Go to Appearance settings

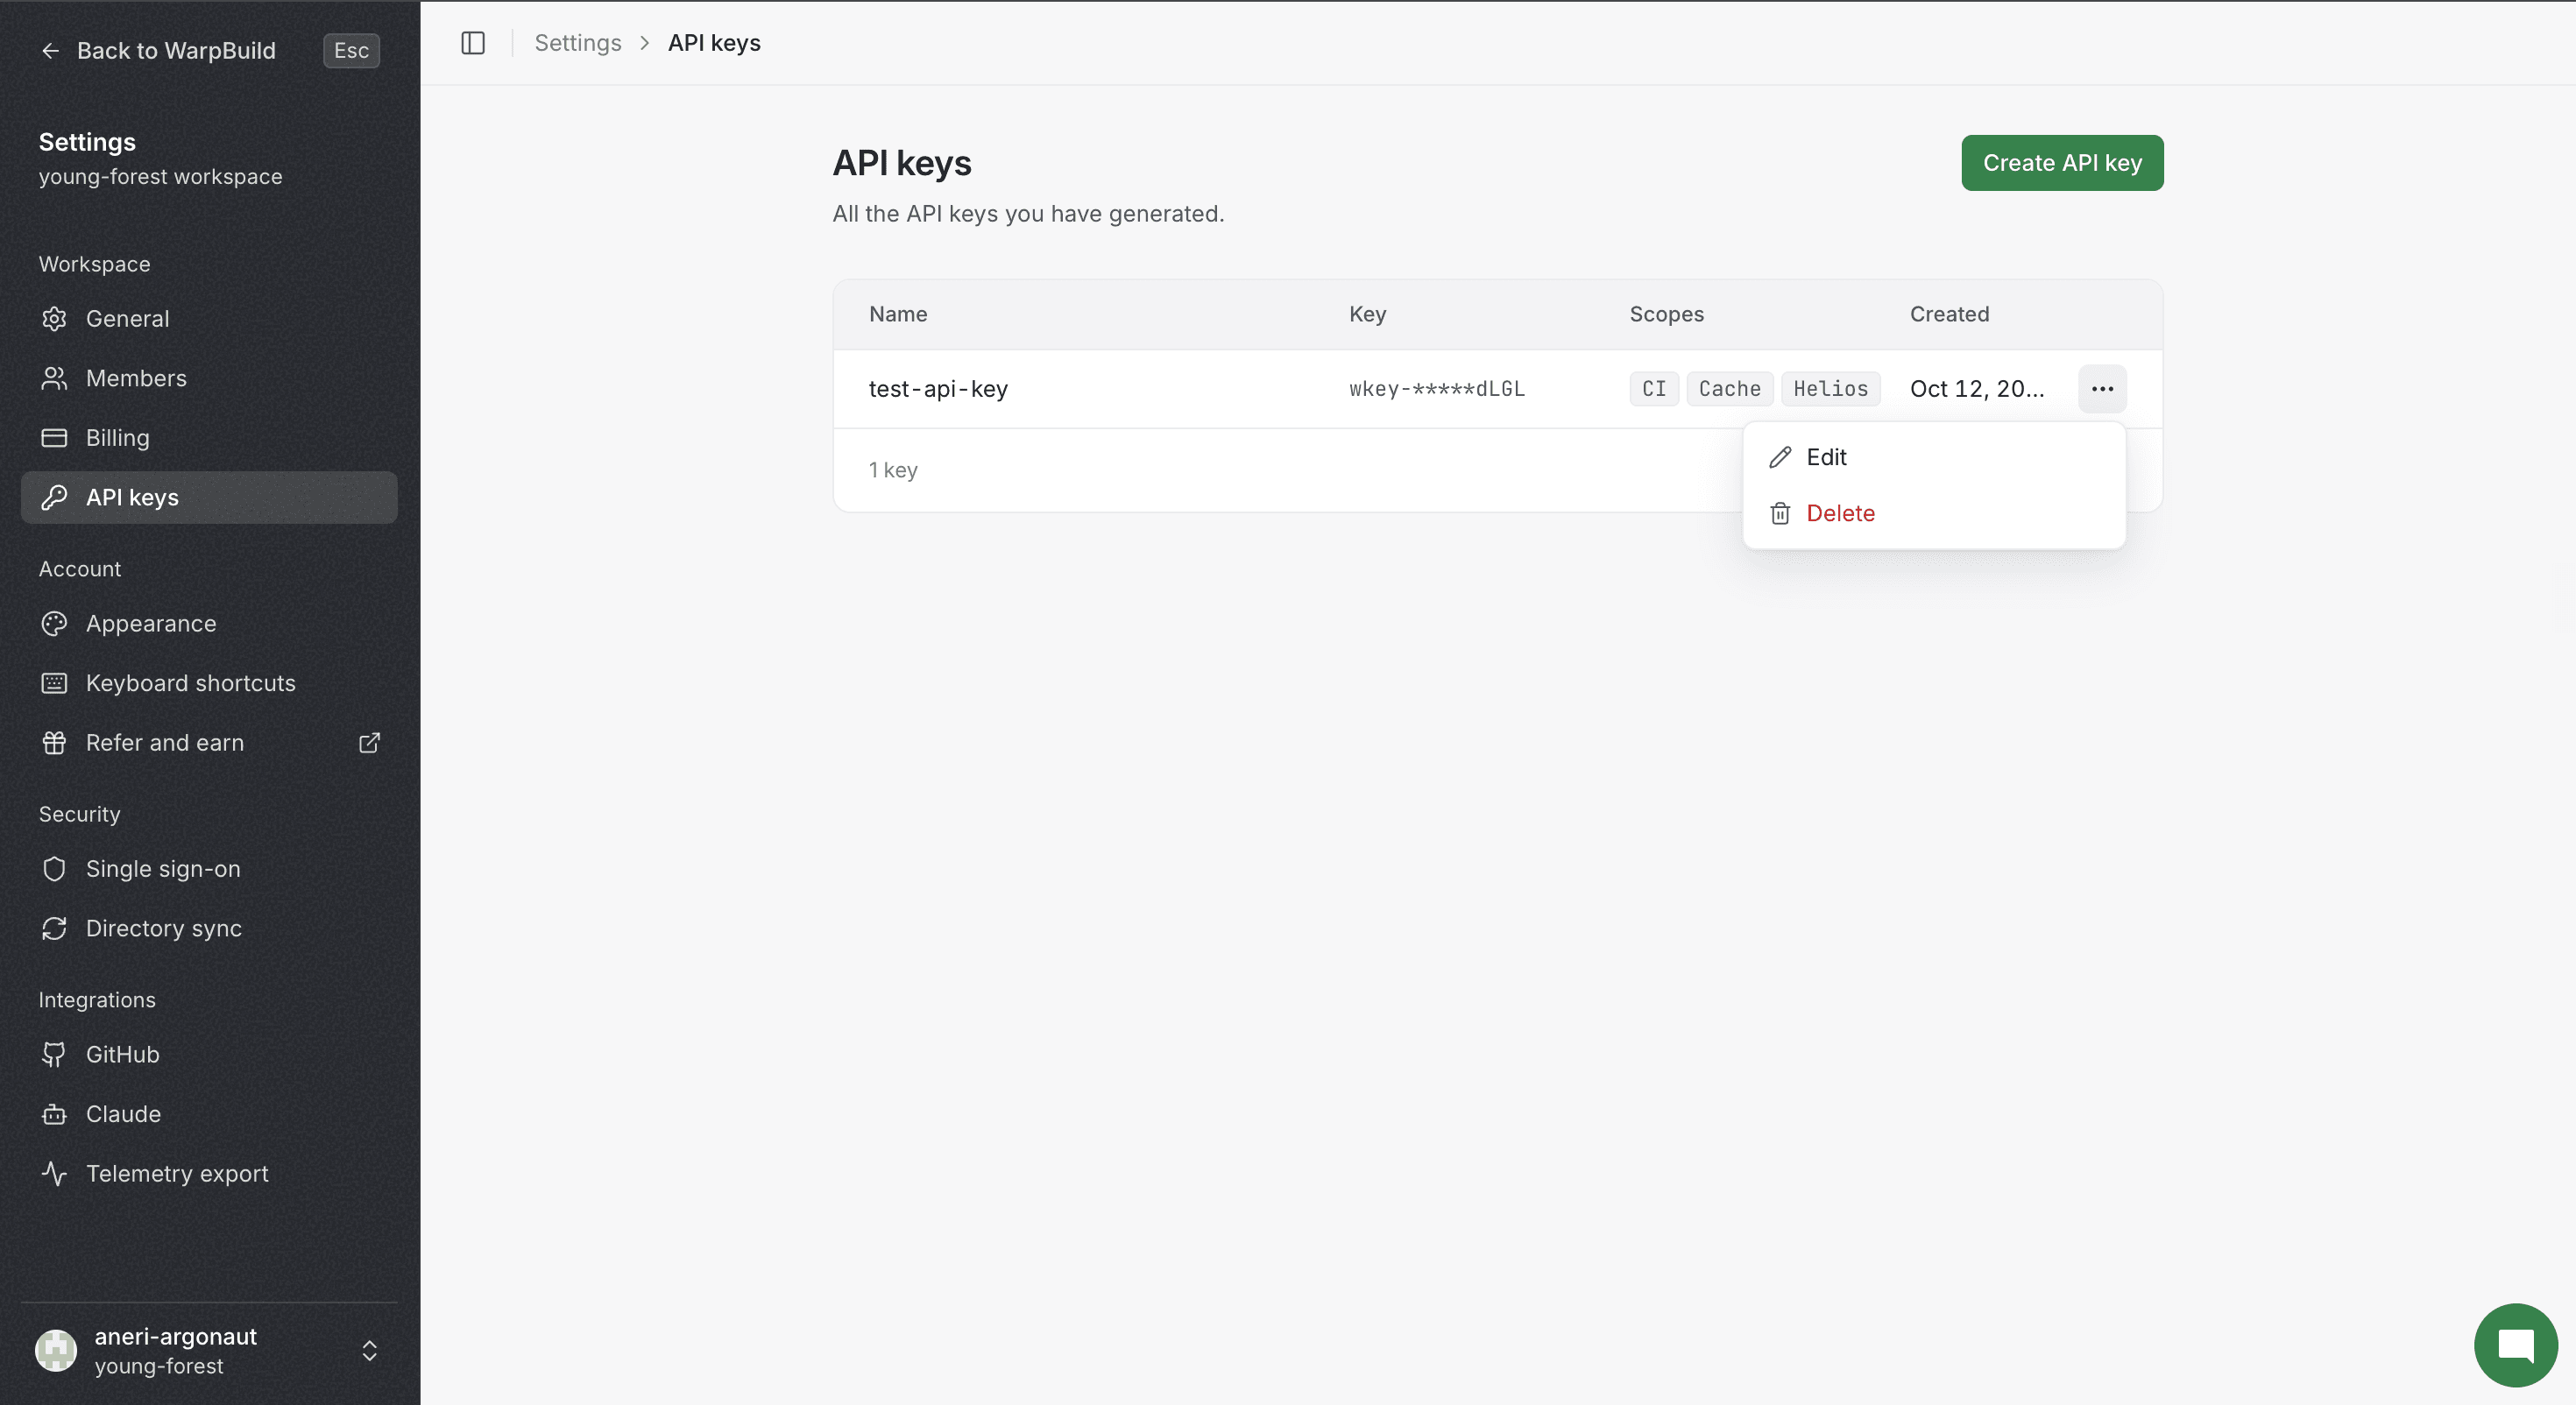click(x=209, y=623)
